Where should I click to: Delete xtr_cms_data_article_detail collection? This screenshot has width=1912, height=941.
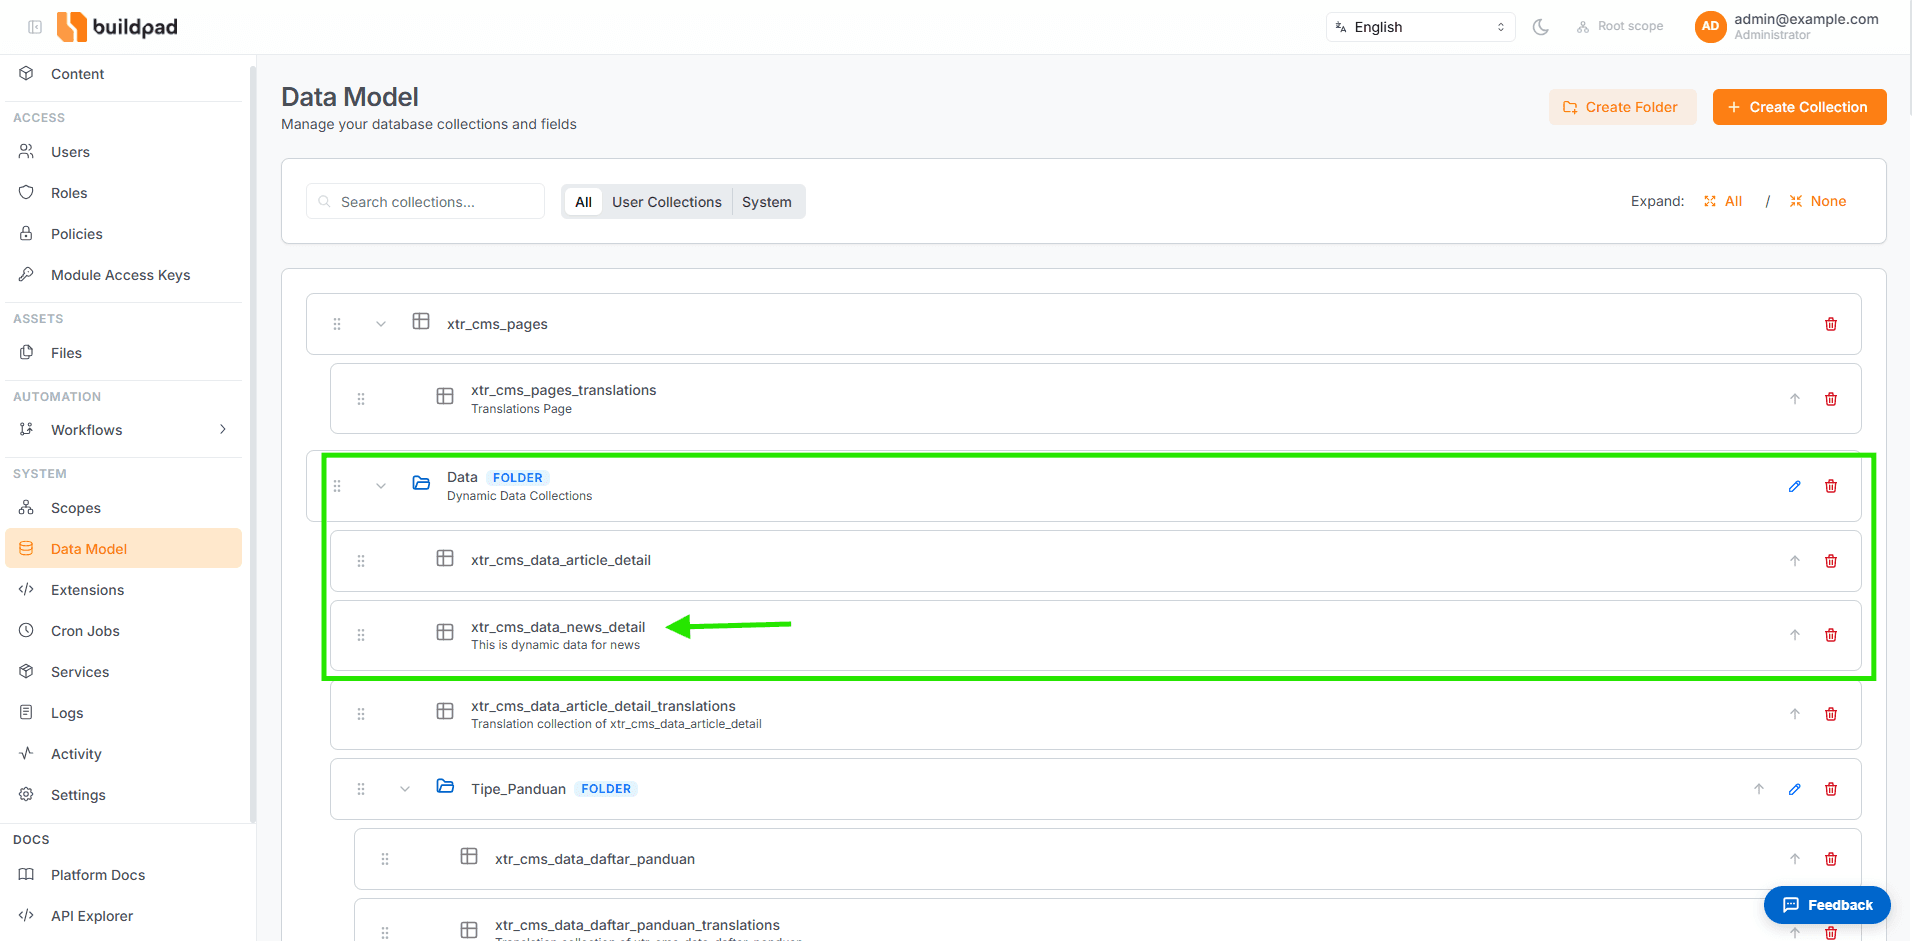tap(1831, 561)
